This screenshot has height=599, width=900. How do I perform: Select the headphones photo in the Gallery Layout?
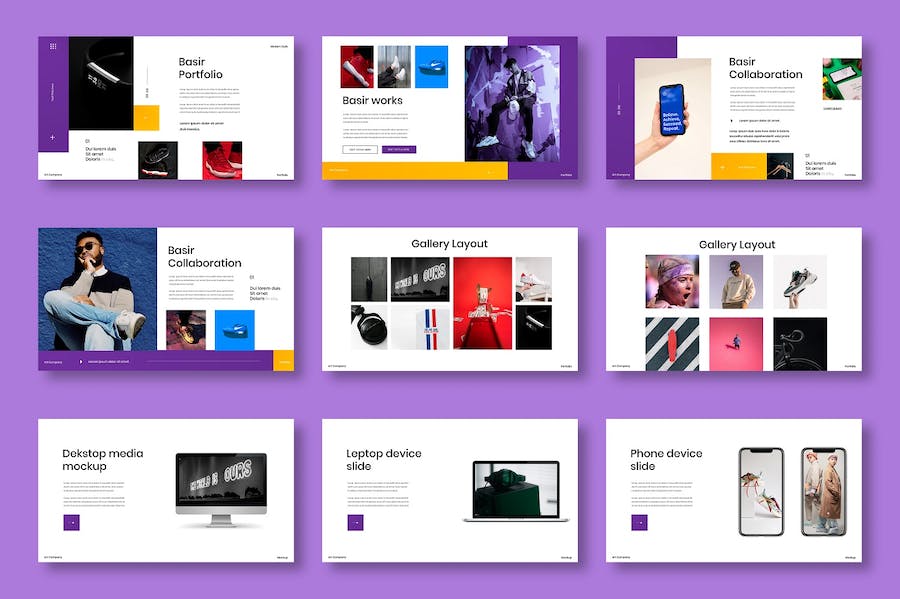[369, 327]
